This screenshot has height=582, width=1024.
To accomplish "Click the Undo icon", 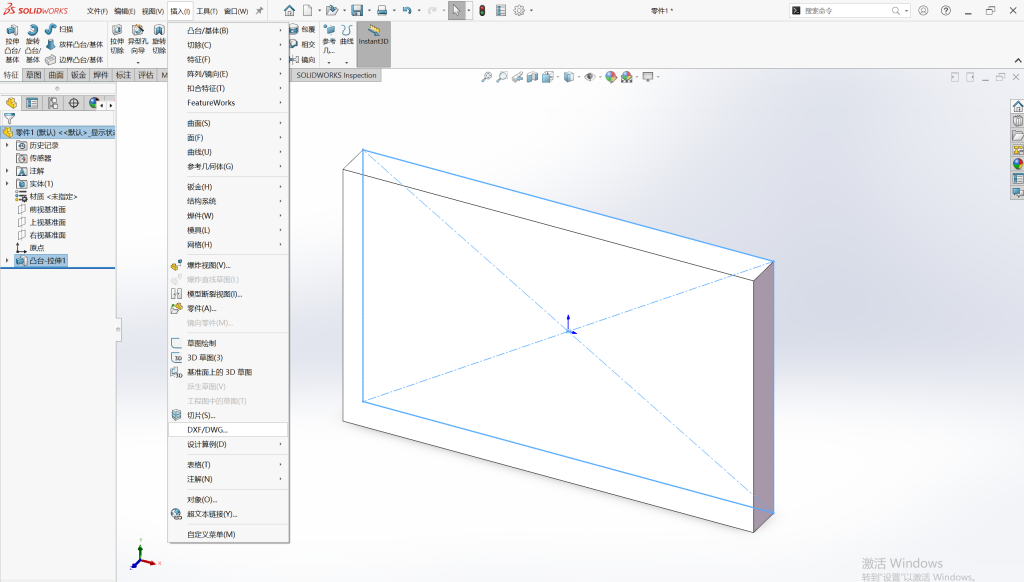I will pyautogui.click(x=408, y=10).
